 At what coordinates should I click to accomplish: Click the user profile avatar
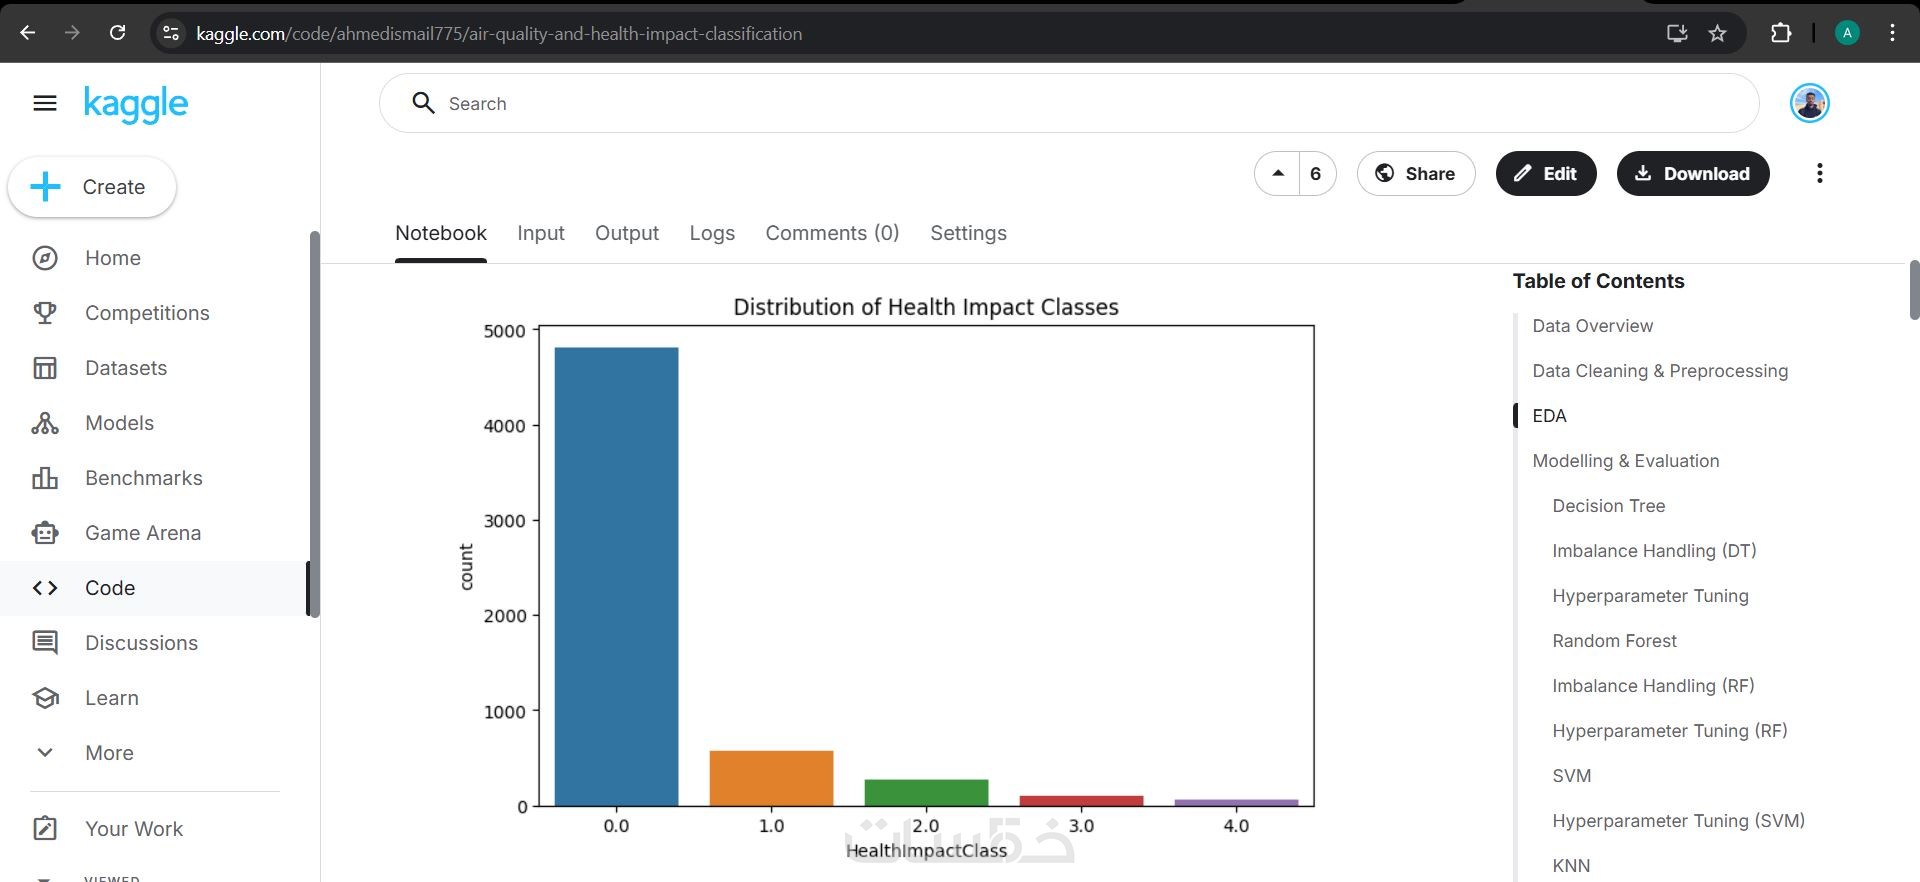pos(1809,103)
